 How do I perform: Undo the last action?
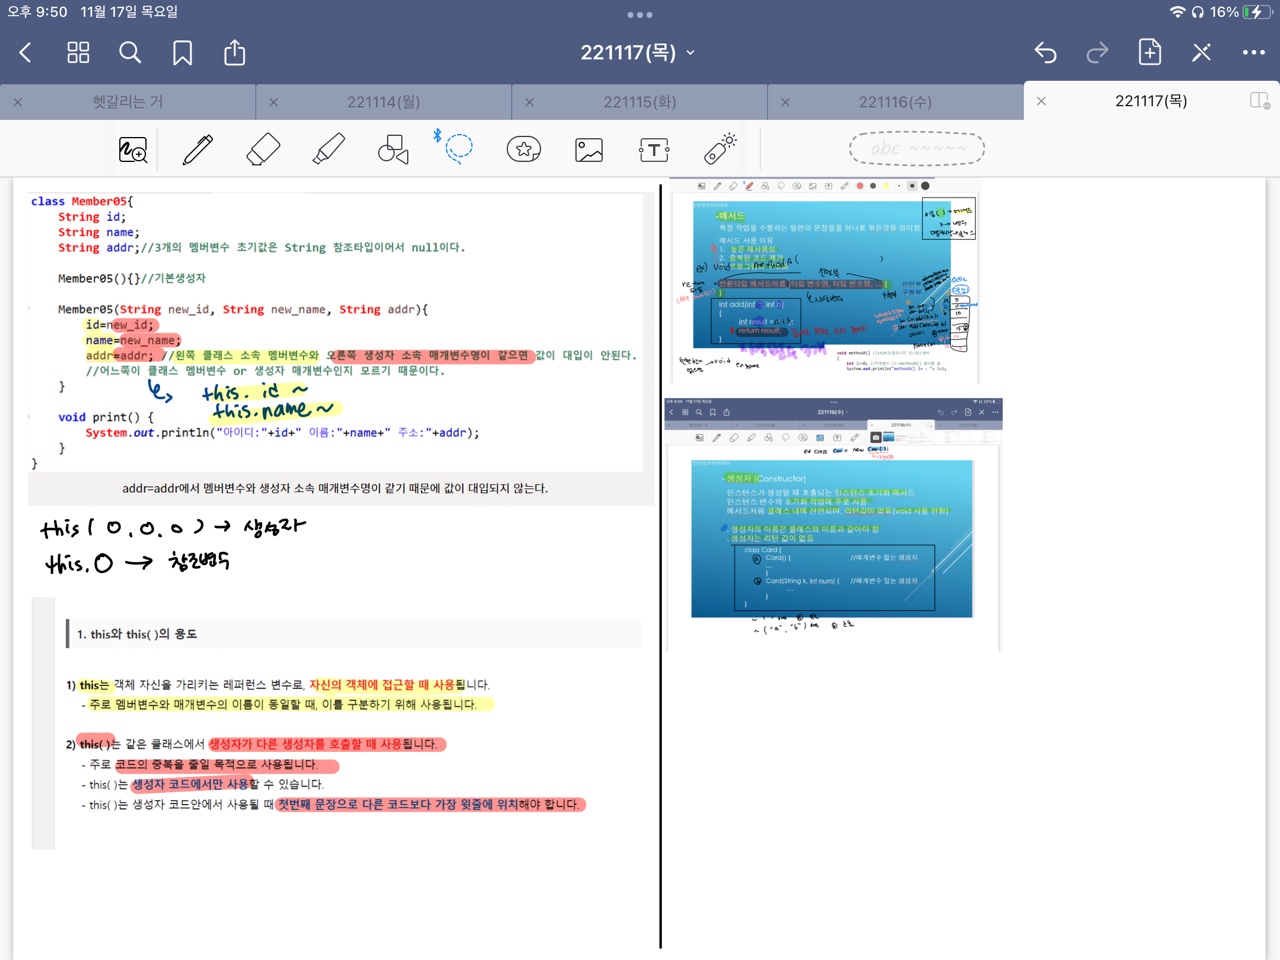point(1045,53)
